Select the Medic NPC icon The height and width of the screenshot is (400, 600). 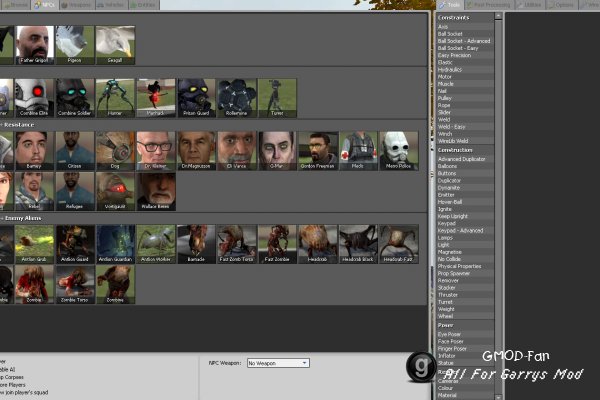click(359, 151)
